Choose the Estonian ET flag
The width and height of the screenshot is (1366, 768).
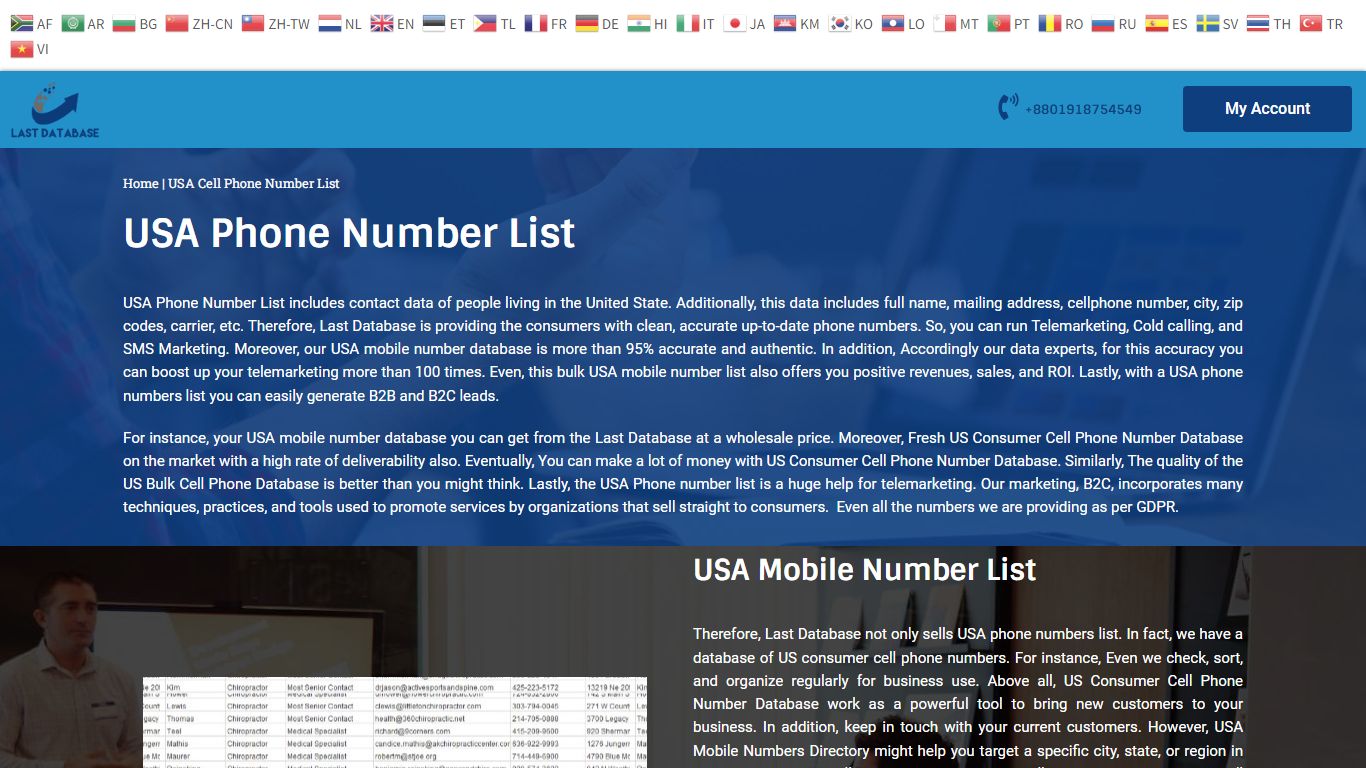click(444, 24)
